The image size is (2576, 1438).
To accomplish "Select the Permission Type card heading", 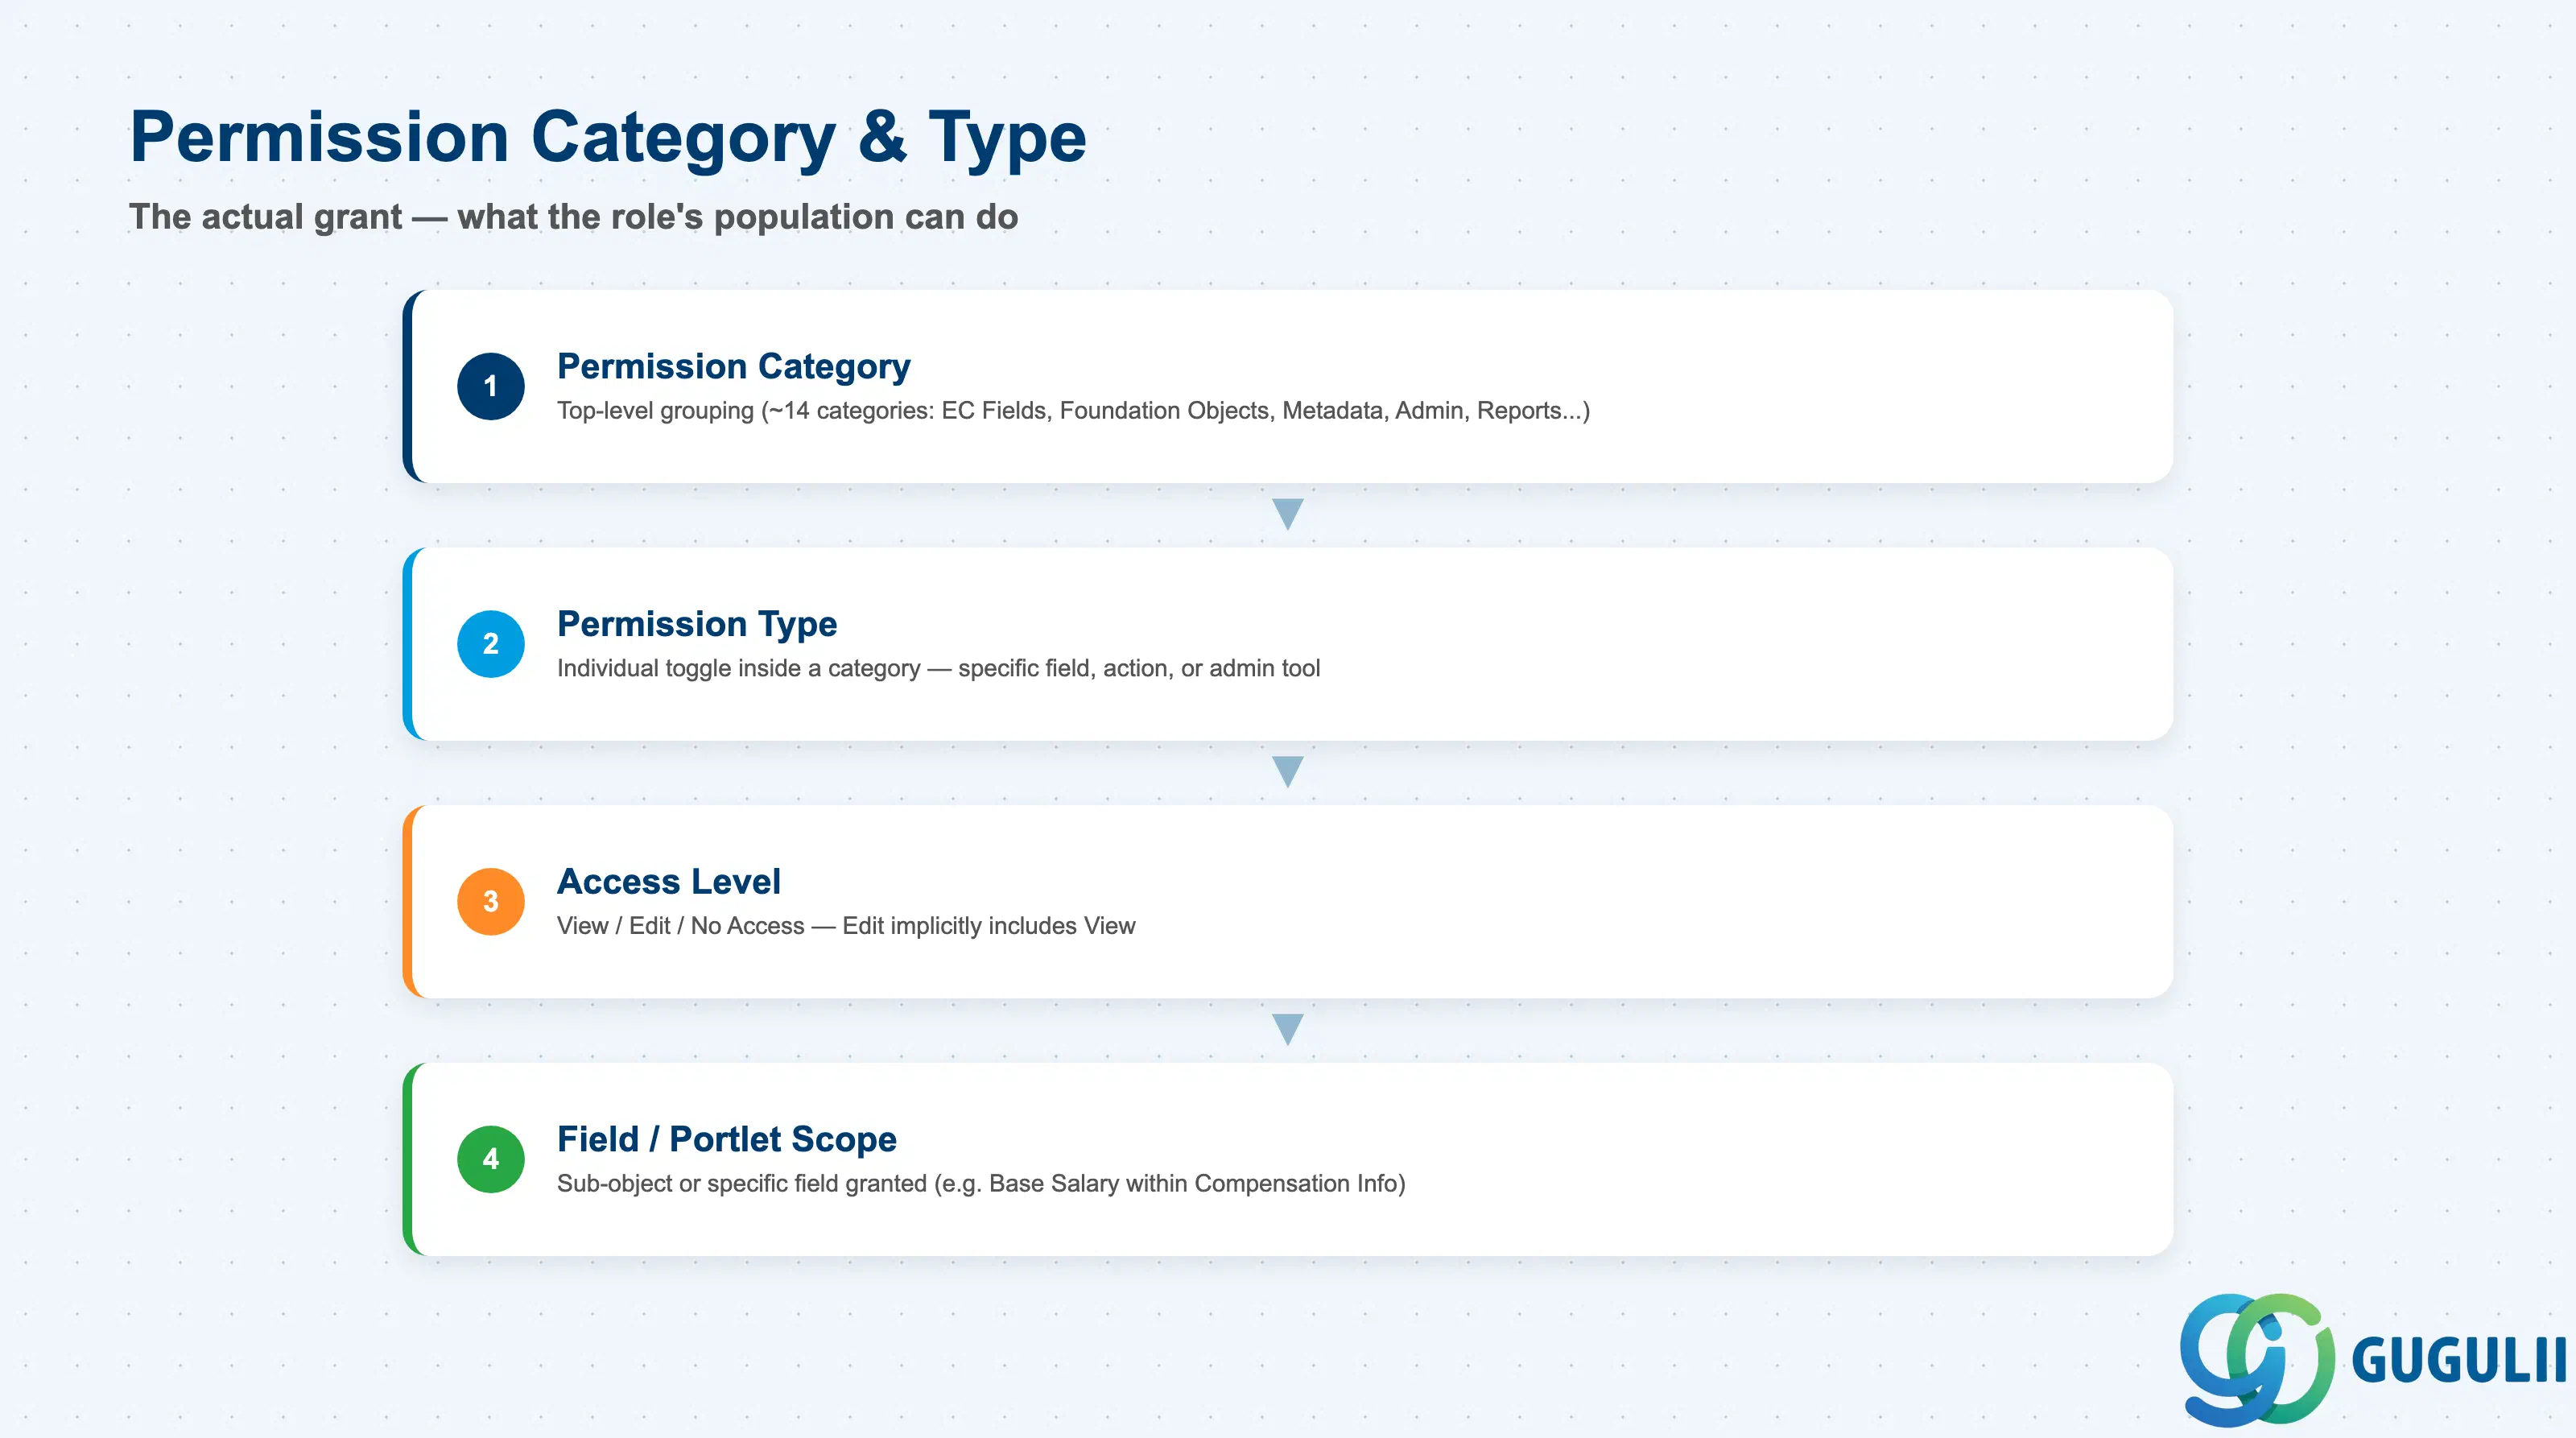I will coord(697,624).
